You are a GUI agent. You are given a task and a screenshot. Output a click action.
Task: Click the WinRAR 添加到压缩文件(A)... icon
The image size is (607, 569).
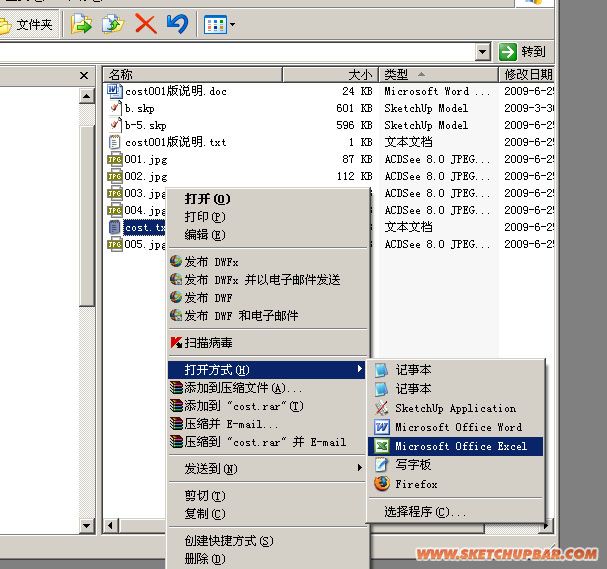tap(176, 387)
